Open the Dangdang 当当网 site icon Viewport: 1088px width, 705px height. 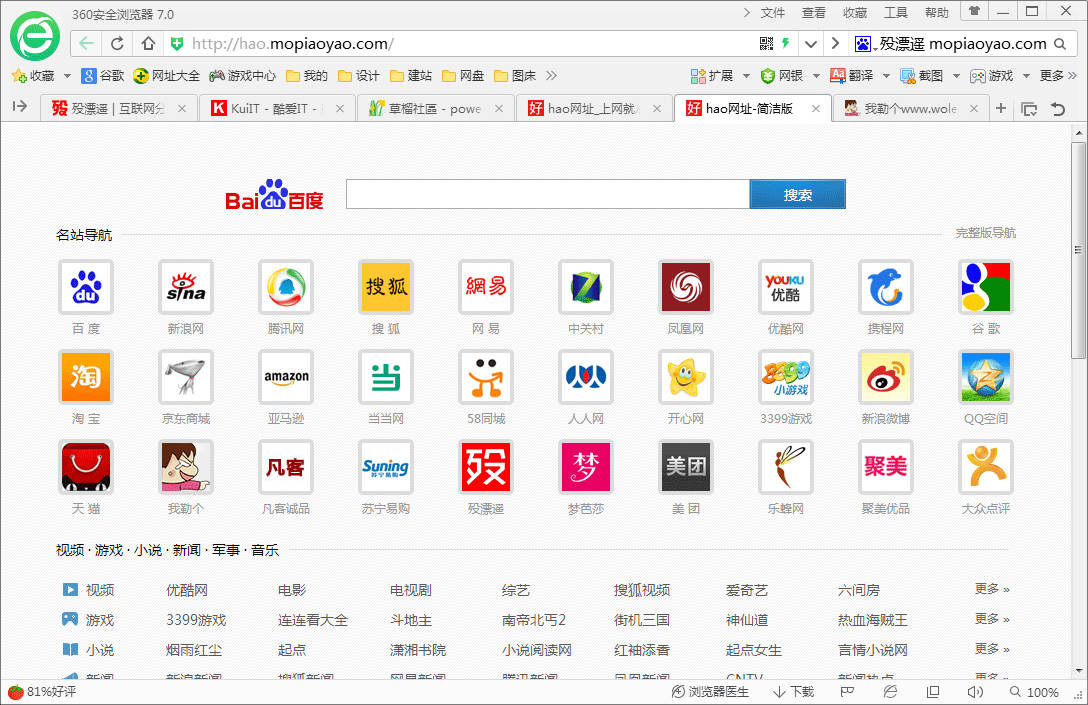coord(386,377)
